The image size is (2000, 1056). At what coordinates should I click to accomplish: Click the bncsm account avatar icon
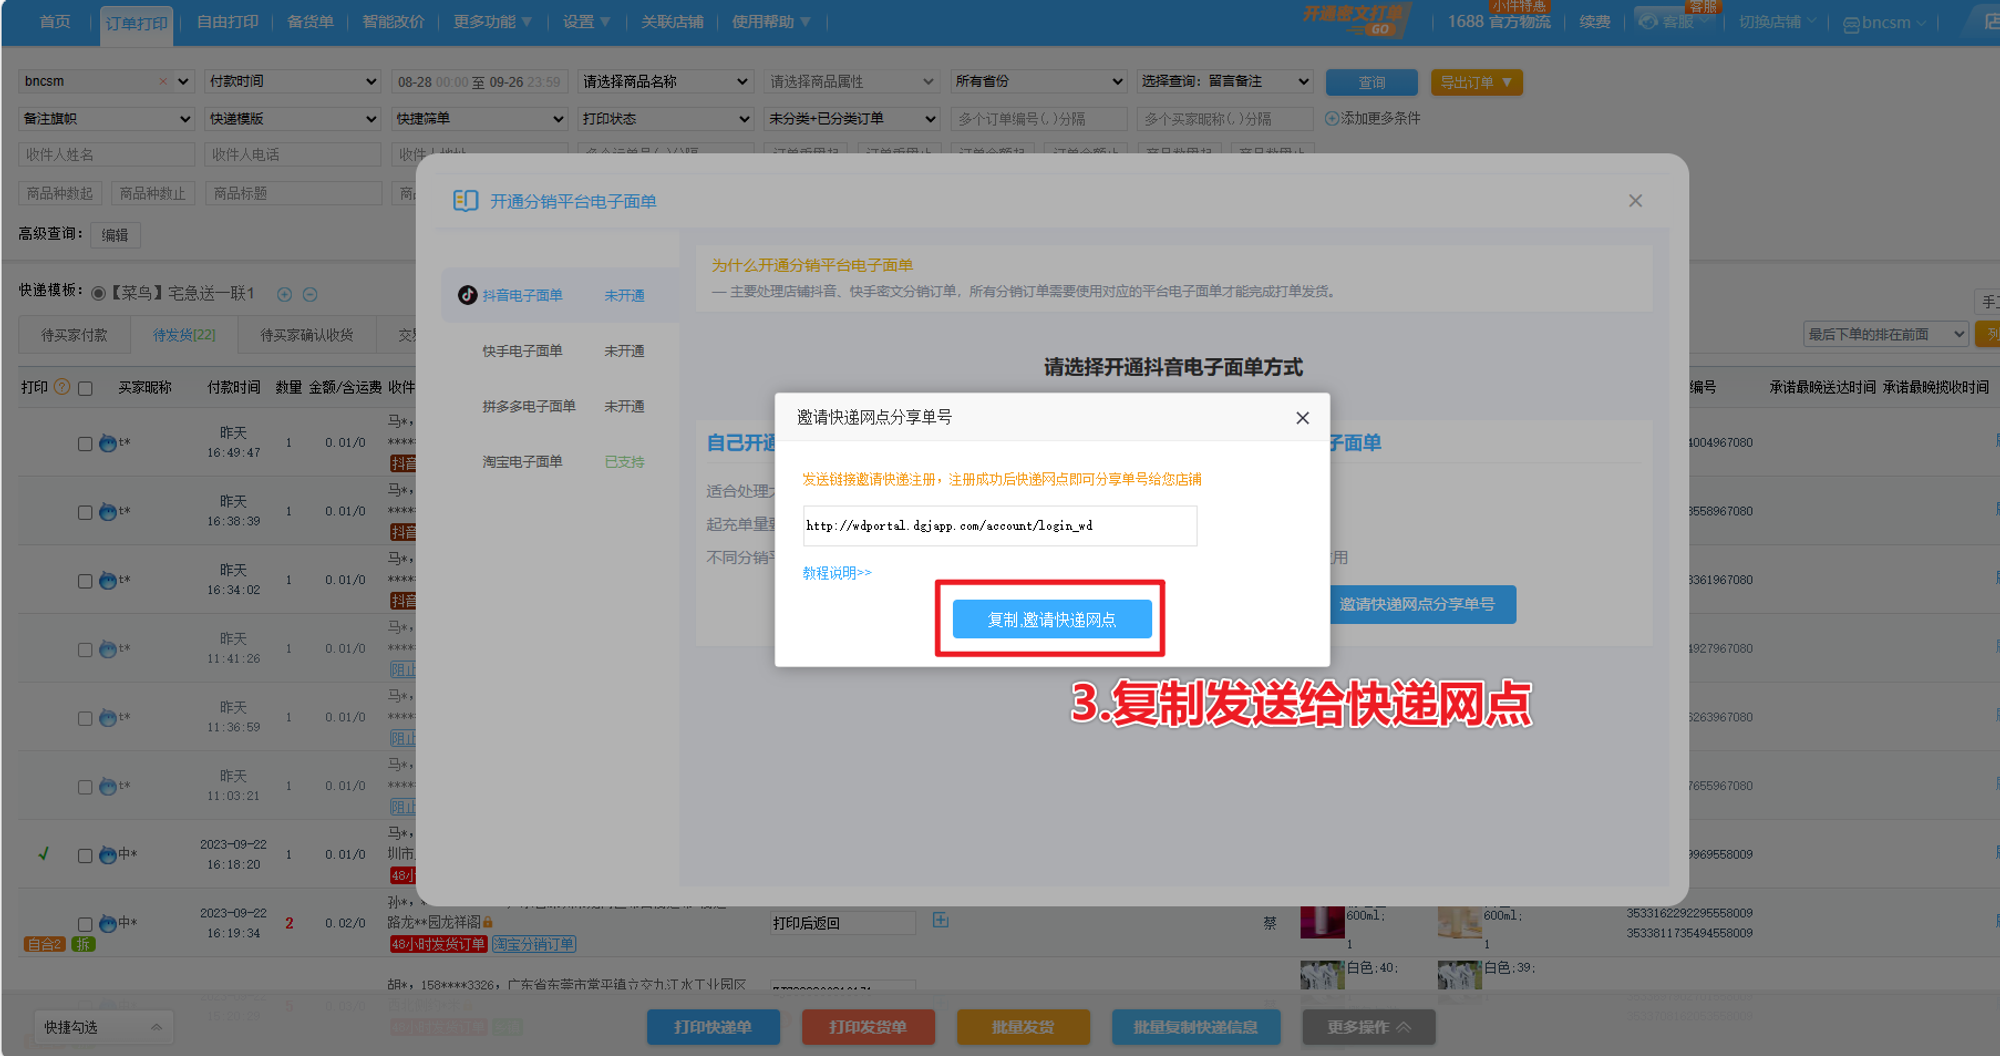pos(1851,24)
